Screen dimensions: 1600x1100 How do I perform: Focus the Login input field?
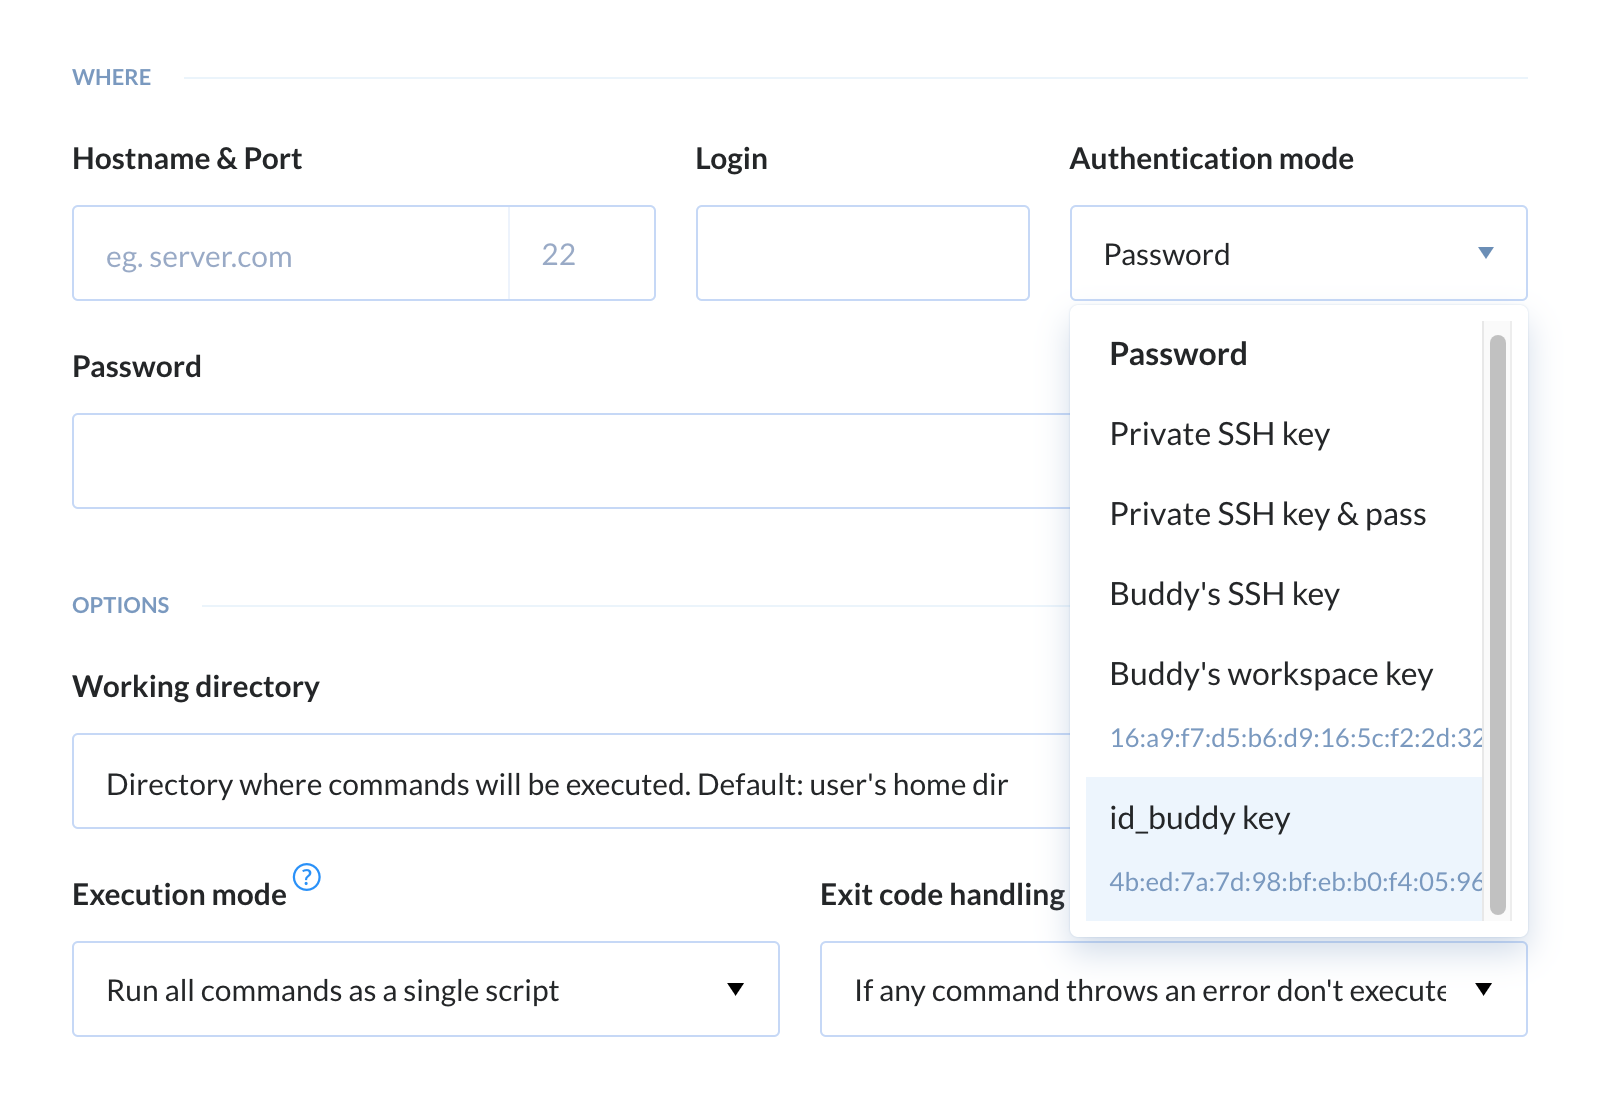[863, 253]
